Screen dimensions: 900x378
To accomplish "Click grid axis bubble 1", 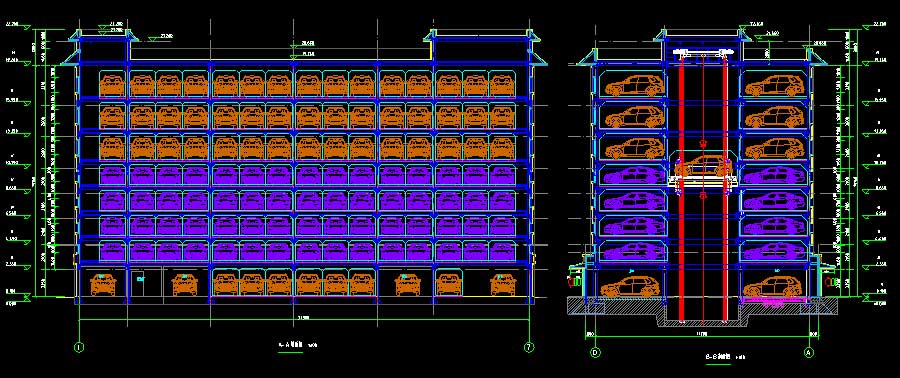I will coord(79,347).
